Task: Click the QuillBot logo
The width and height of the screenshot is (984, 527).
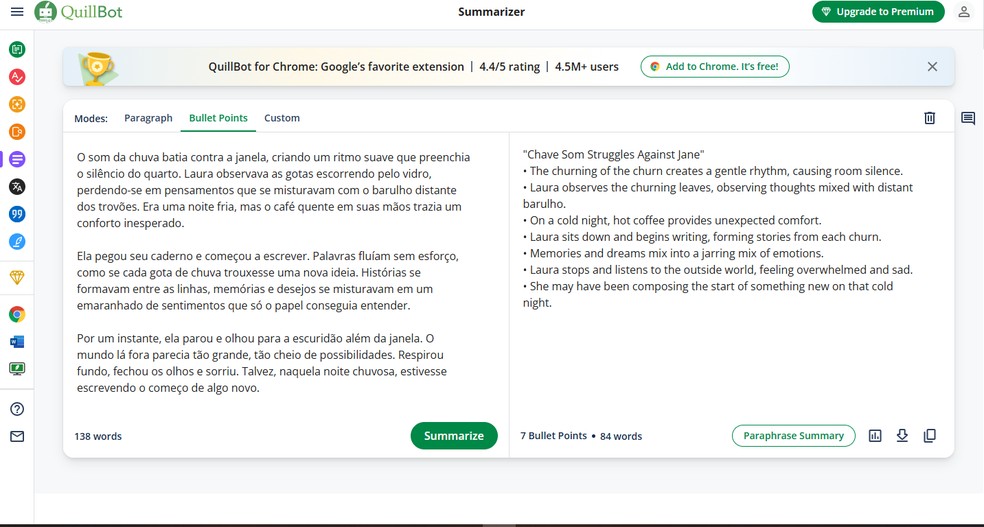Action: [78, 12]
